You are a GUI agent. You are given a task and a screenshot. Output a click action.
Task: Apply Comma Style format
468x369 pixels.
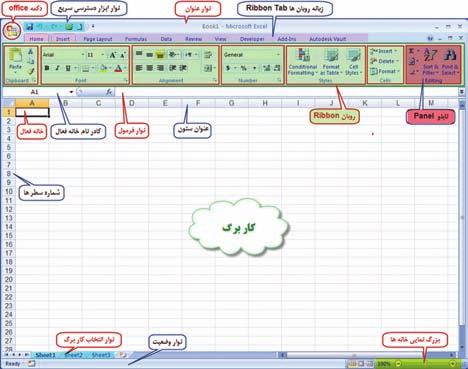coord(255,68)
